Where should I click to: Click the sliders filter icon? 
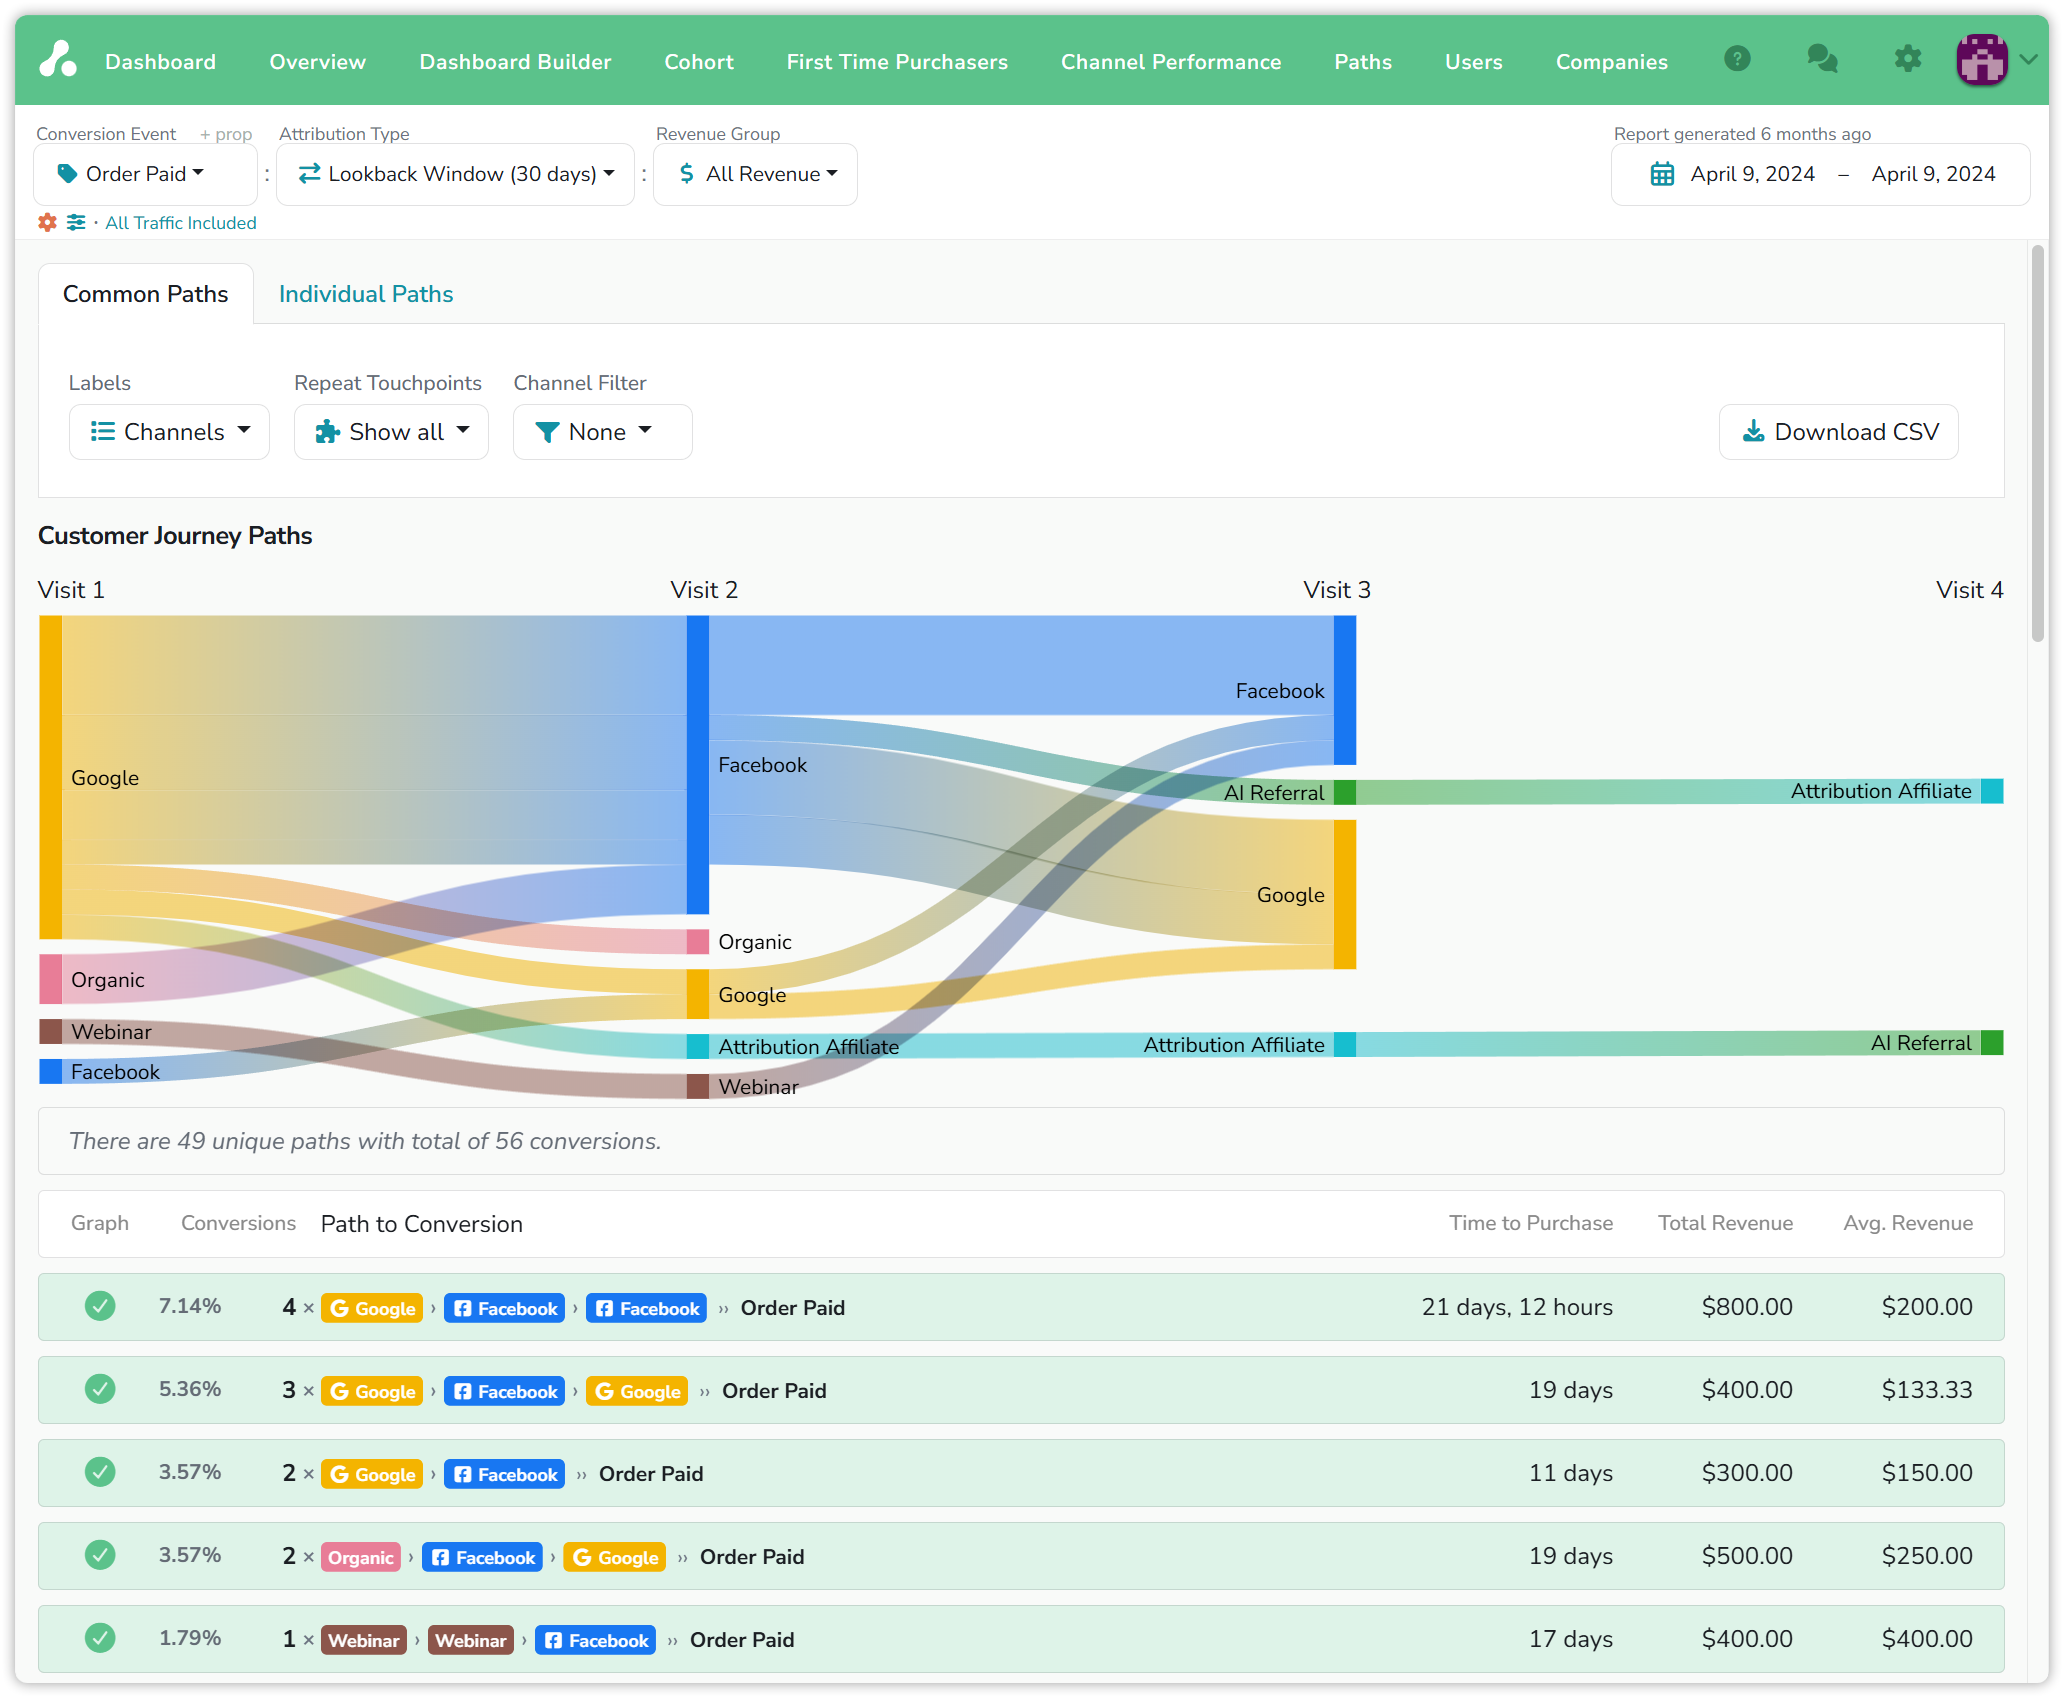[76, 222]
